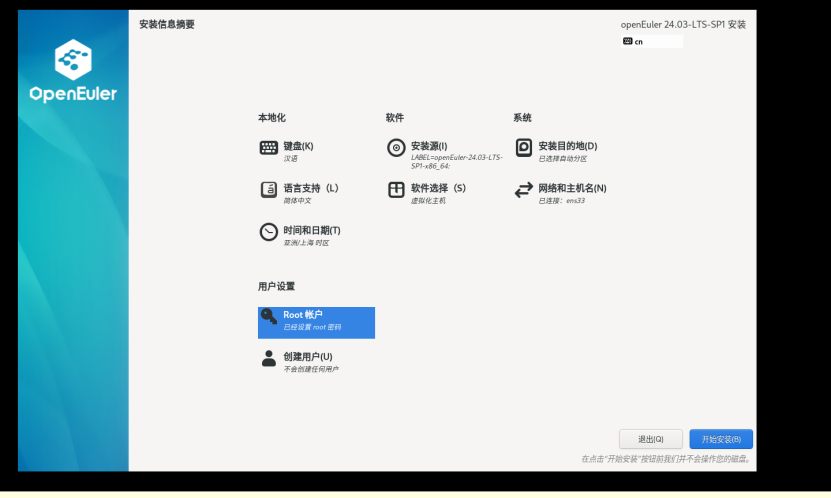831x498 pixels.
Task: Click the clock icon for time and date
Action: (269, 232)
